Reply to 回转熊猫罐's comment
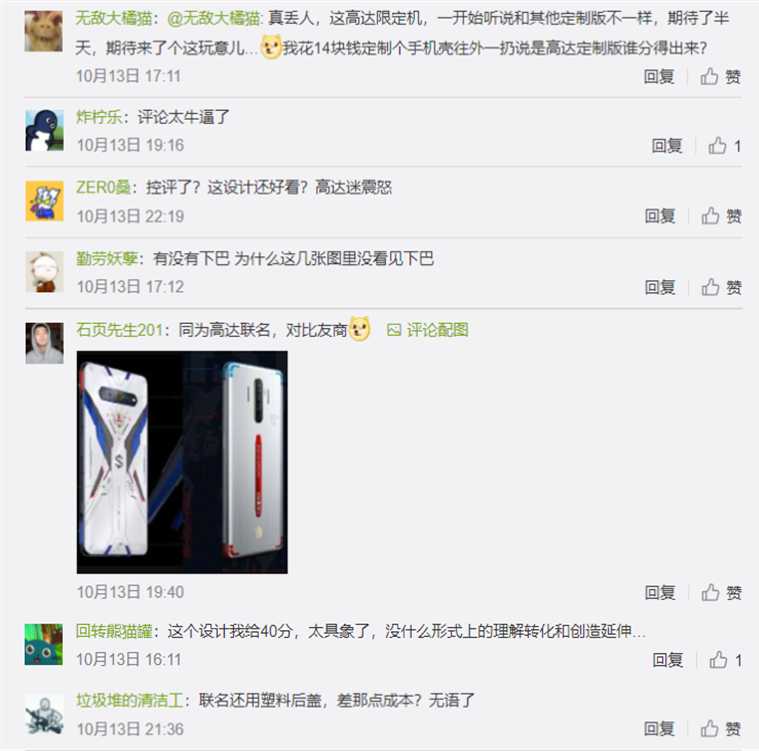The width and height of the screenshot is (759, 751). pos(668,660)
